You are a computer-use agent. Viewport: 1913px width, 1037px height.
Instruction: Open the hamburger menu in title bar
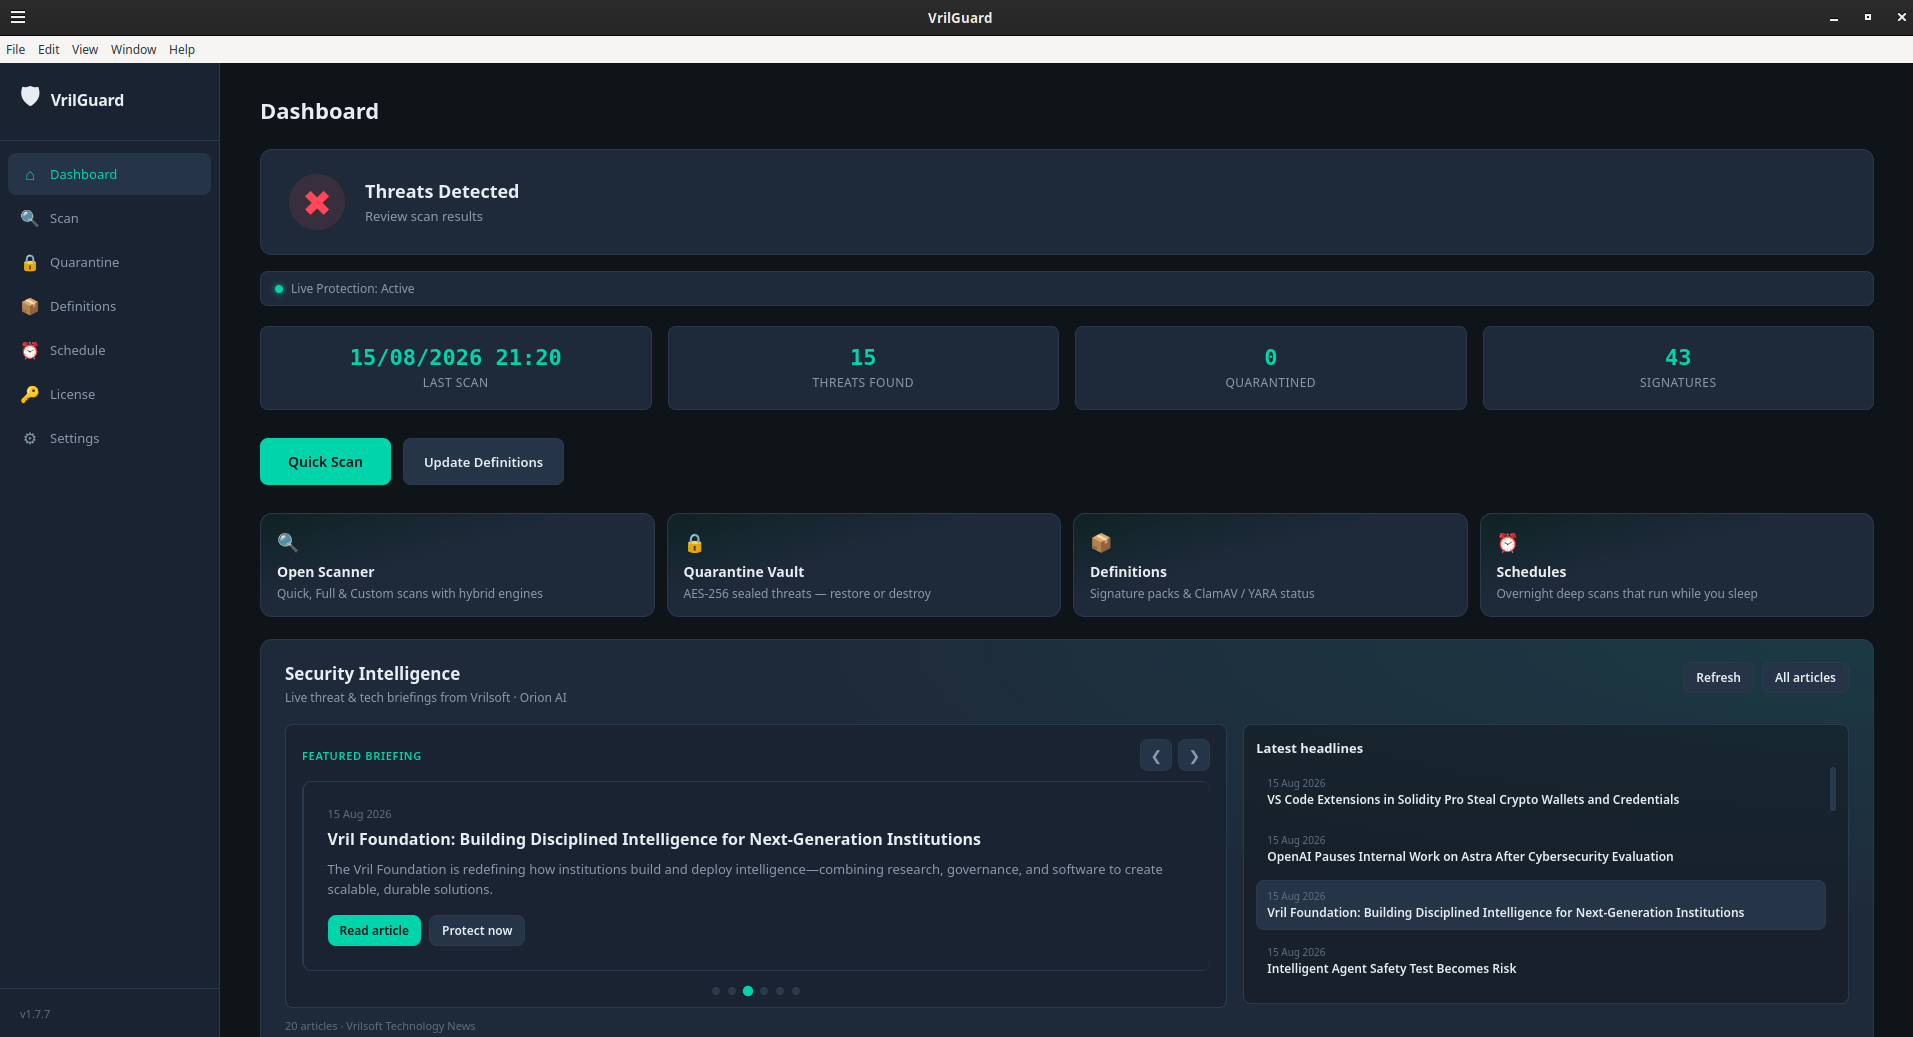[17, 17]
